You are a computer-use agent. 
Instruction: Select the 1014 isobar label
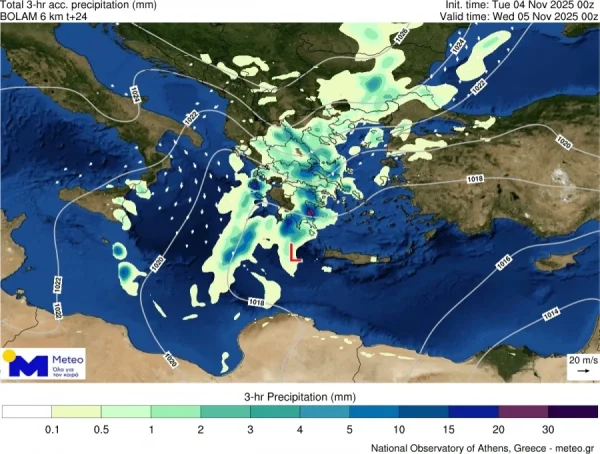pos(550,315)
